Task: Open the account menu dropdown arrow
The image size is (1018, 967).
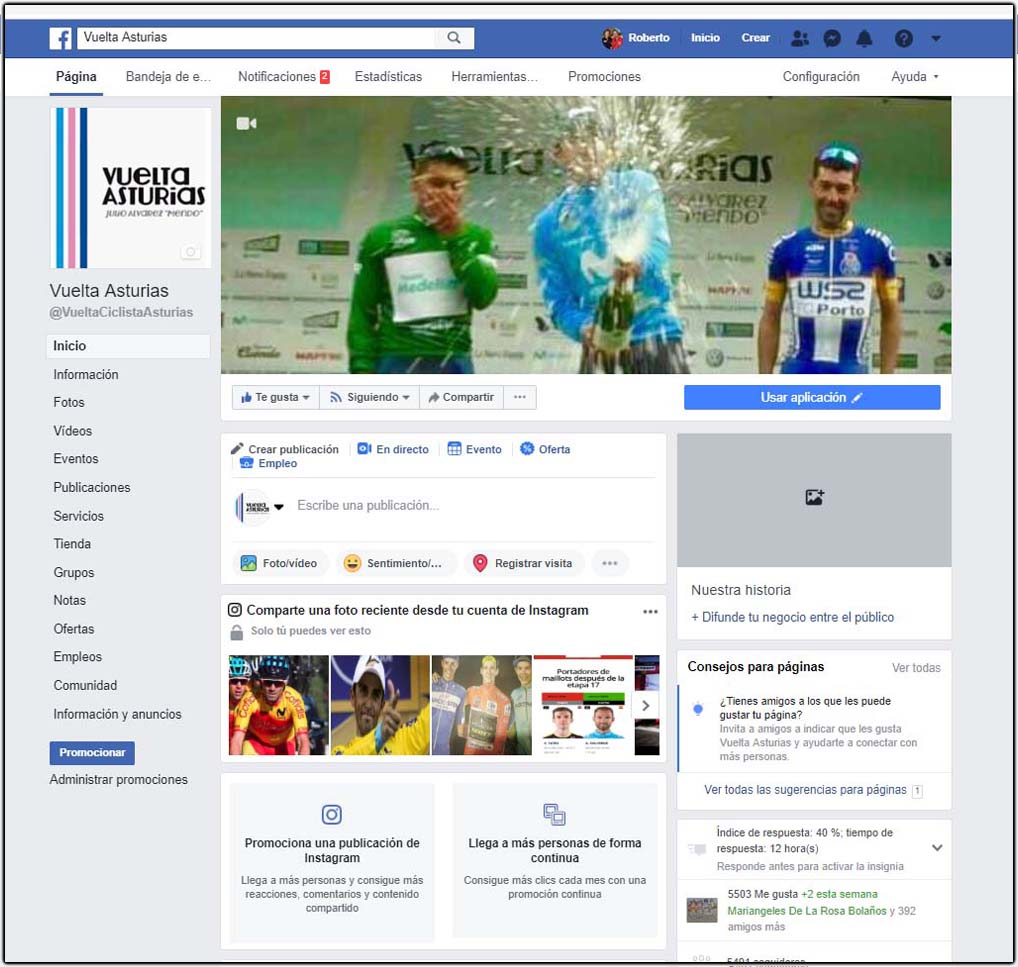Action: [936, 38]
